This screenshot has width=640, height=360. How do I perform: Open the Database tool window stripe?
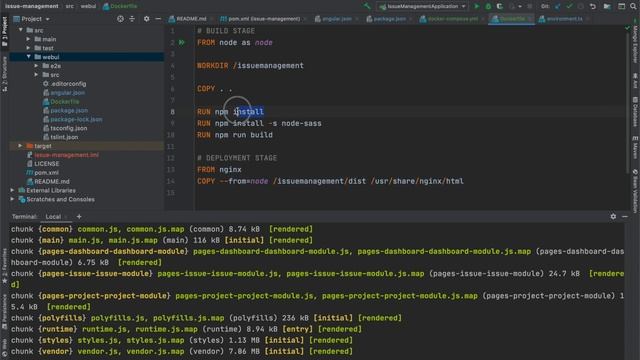click(635, 112)
